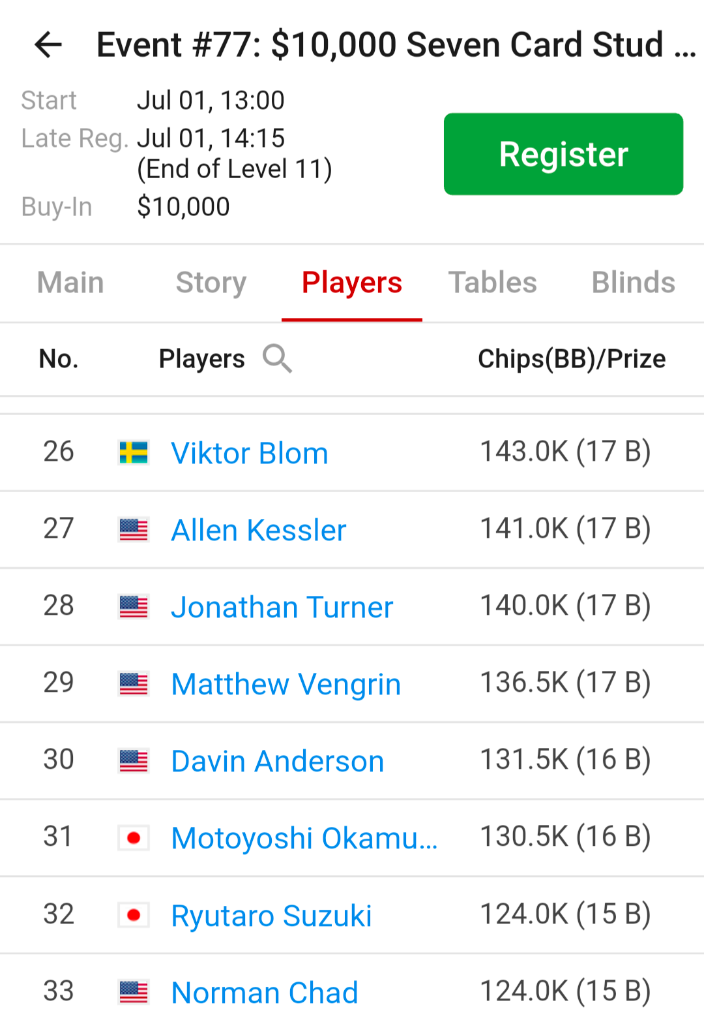View Matthew Vengrin's profile
704x1024 pixels.
[286, 684]
